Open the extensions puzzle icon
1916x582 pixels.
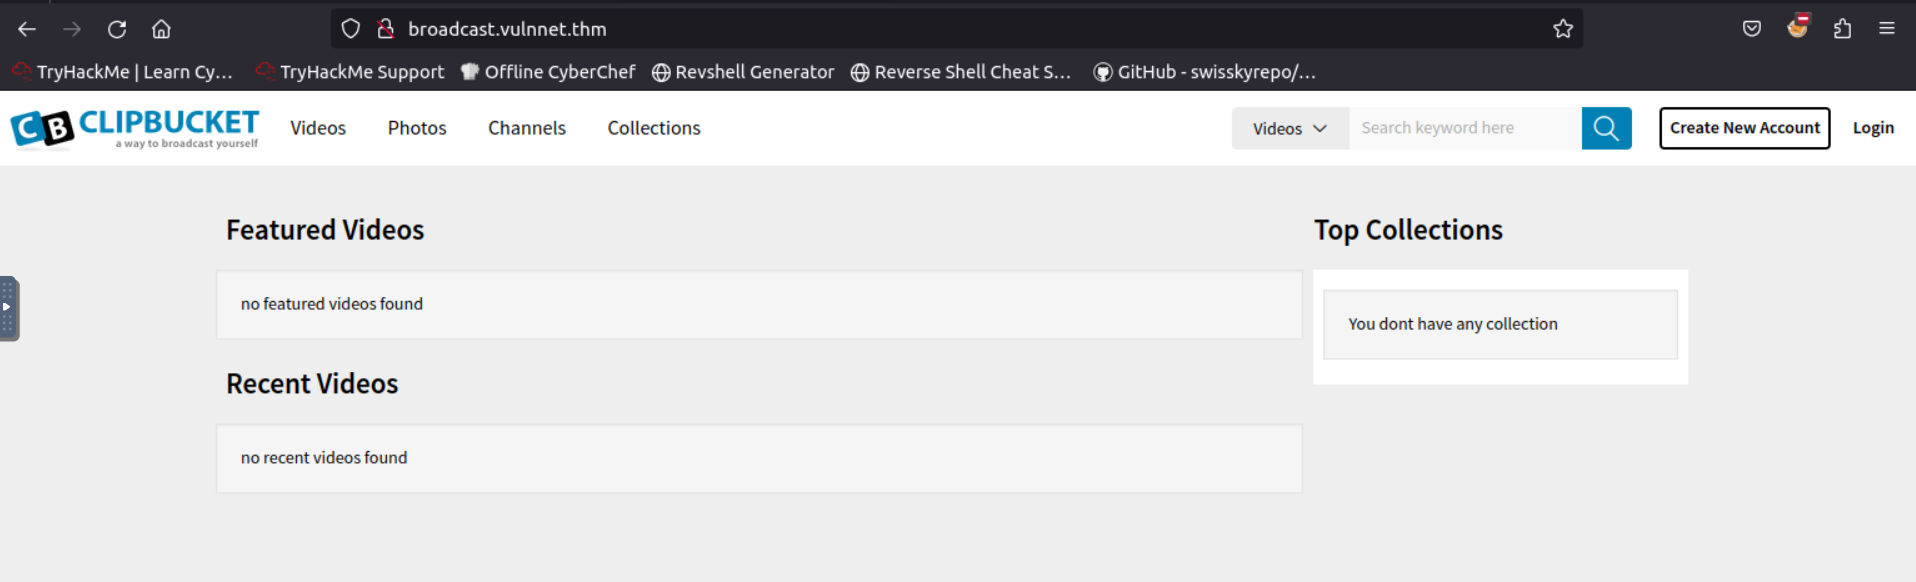pyautogui.click(x=1842, y=29)
